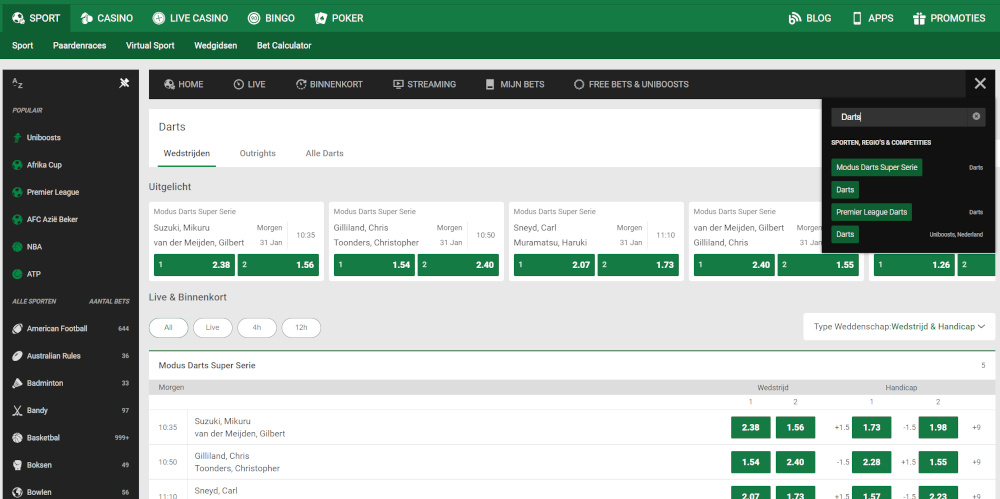
Task: Pick handicap -1.5 odds 2.28 for Gilliland
Action: pos(871,462)
